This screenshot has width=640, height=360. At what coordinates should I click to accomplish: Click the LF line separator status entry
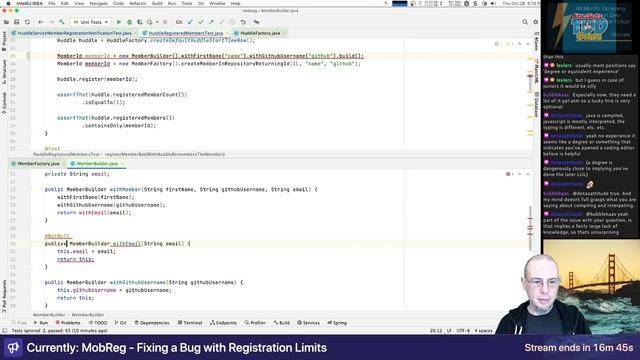[x=449, y=331]
